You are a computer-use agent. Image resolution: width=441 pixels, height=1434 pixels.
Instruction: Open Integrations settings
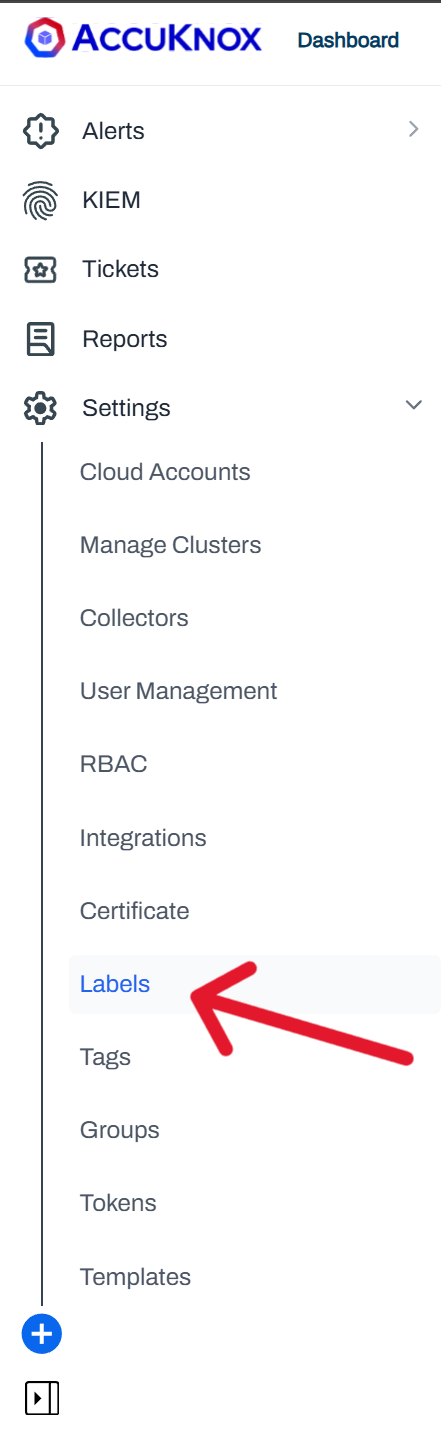pyautogui.click(x=143, y=838)
